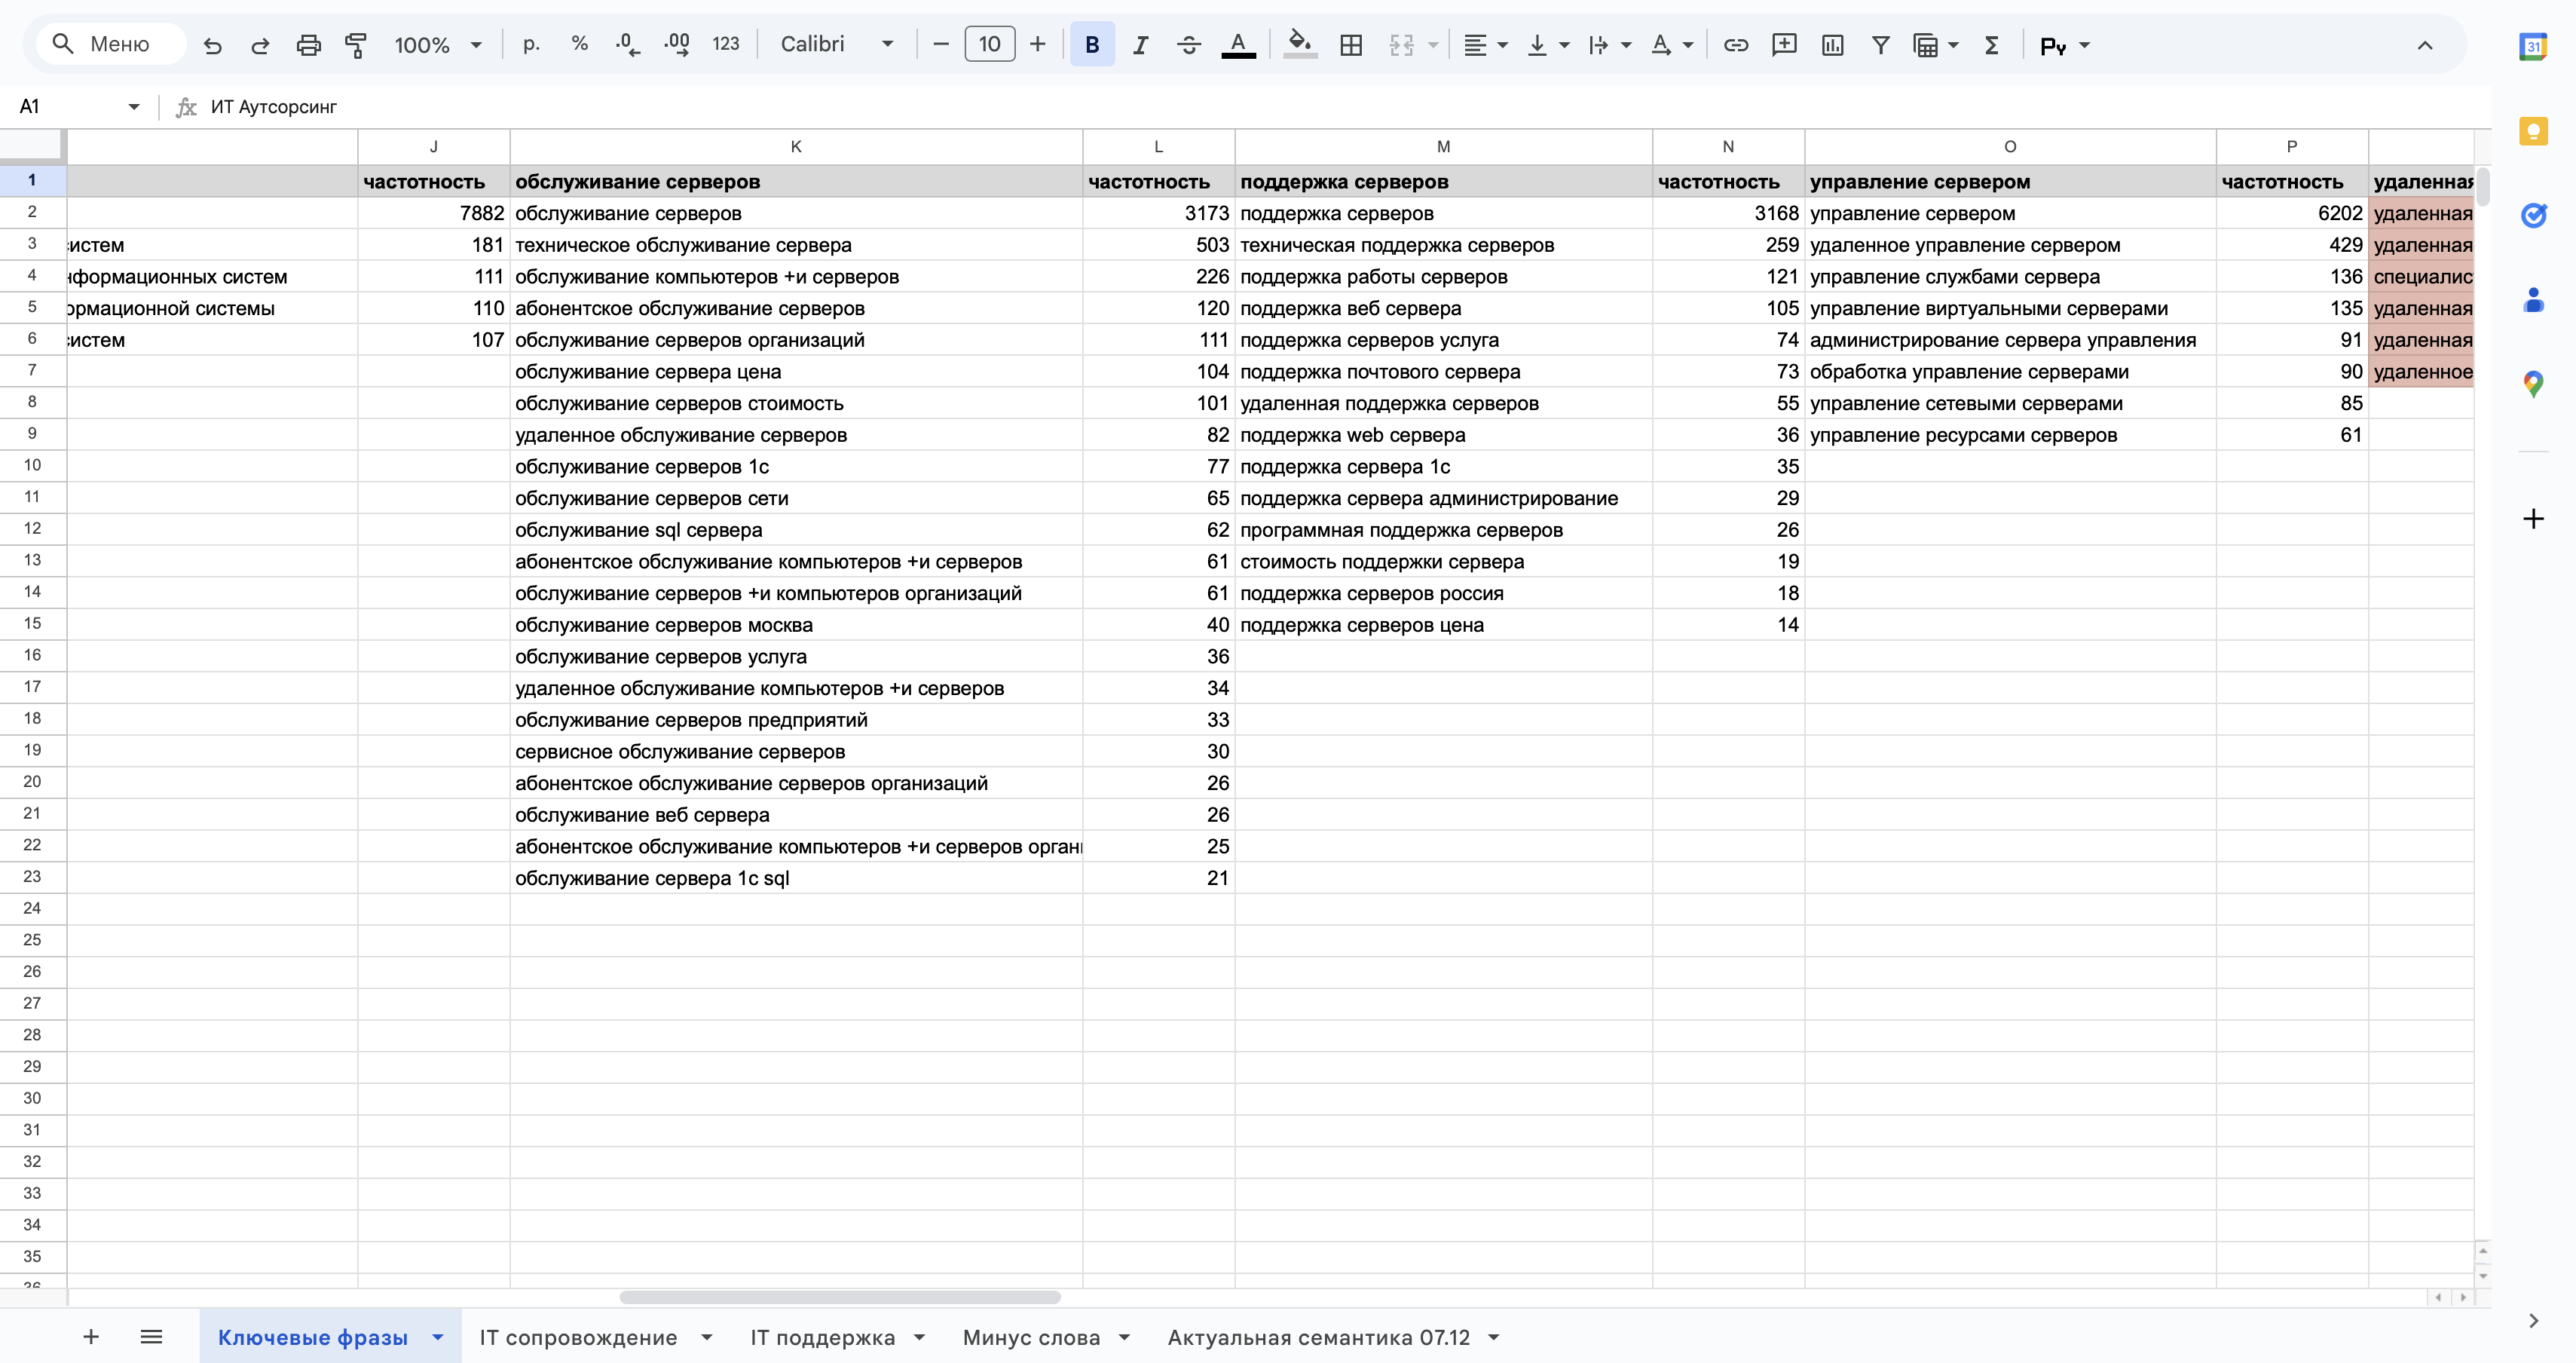The height and width of the screenshot is (1363, 2576).
Task: Open the Calibri font dropdown
Action: 836,45
